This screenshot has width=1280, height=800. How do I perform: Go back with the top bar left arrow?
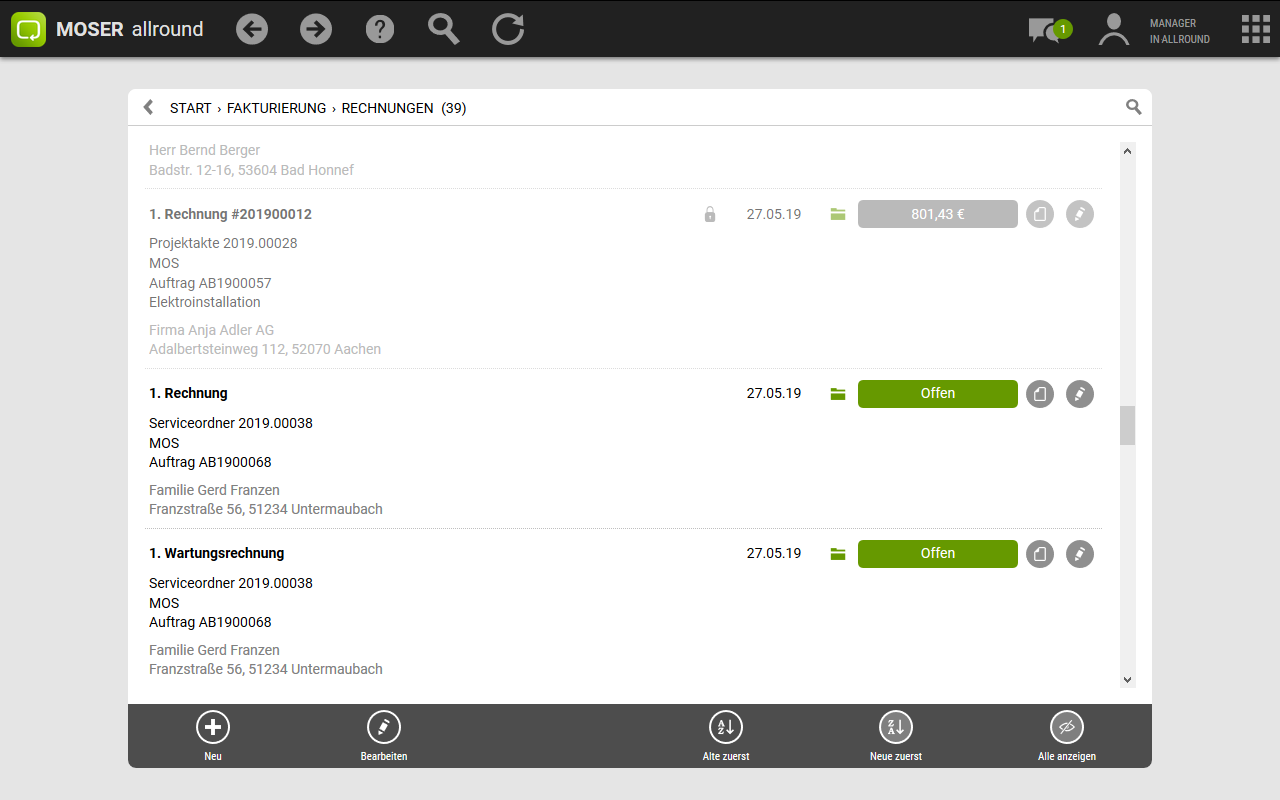pyautogui.click(x=252, y=29)
